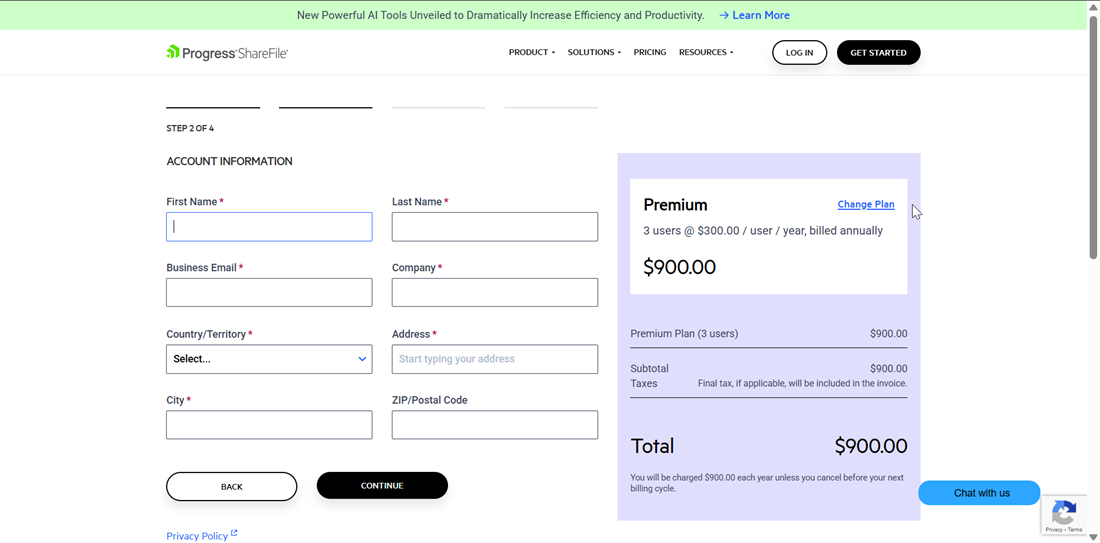
Task: Click the reCAPTCHA badge icon
Action: (1064, 513)
